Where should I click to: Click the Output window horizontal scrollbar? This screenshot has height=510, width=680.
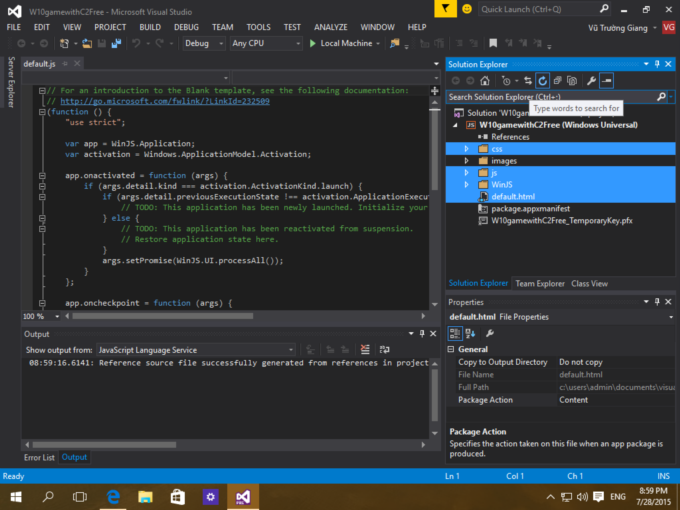(225, 445)
